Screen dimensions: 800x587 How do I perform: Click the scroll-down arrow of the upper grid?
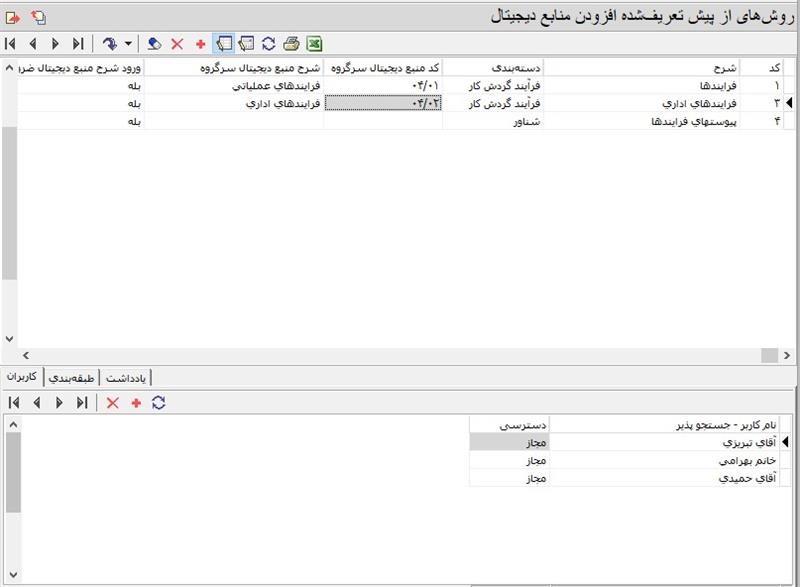[x=10, y=338]
